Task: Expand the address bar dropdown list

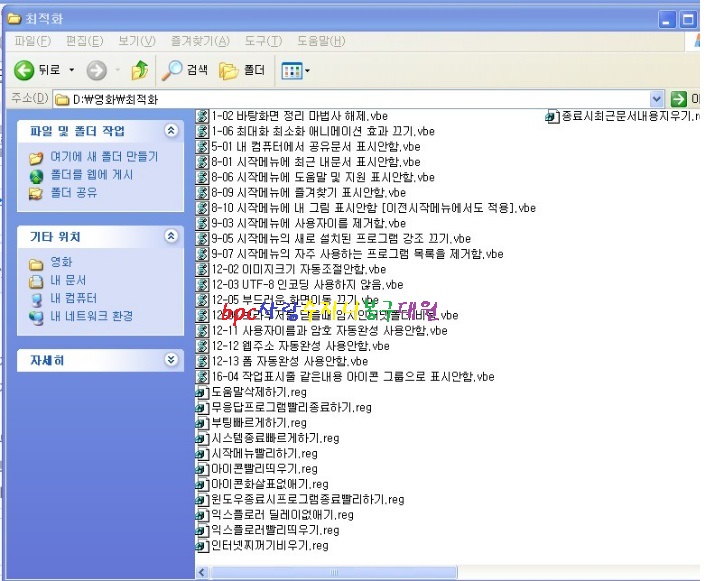Action: tap(657, 99)
